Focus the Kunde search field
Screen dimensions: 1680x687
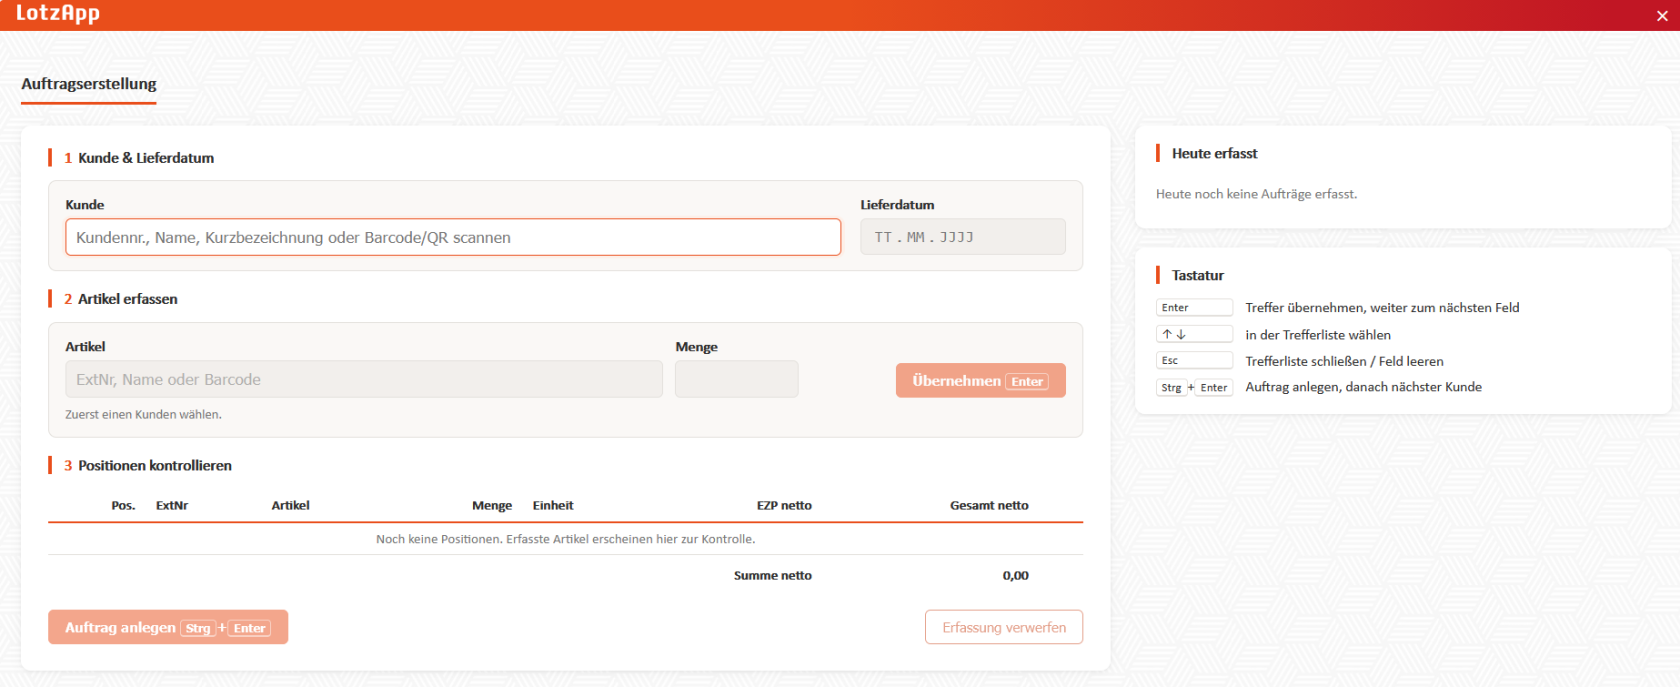(453, 237)
